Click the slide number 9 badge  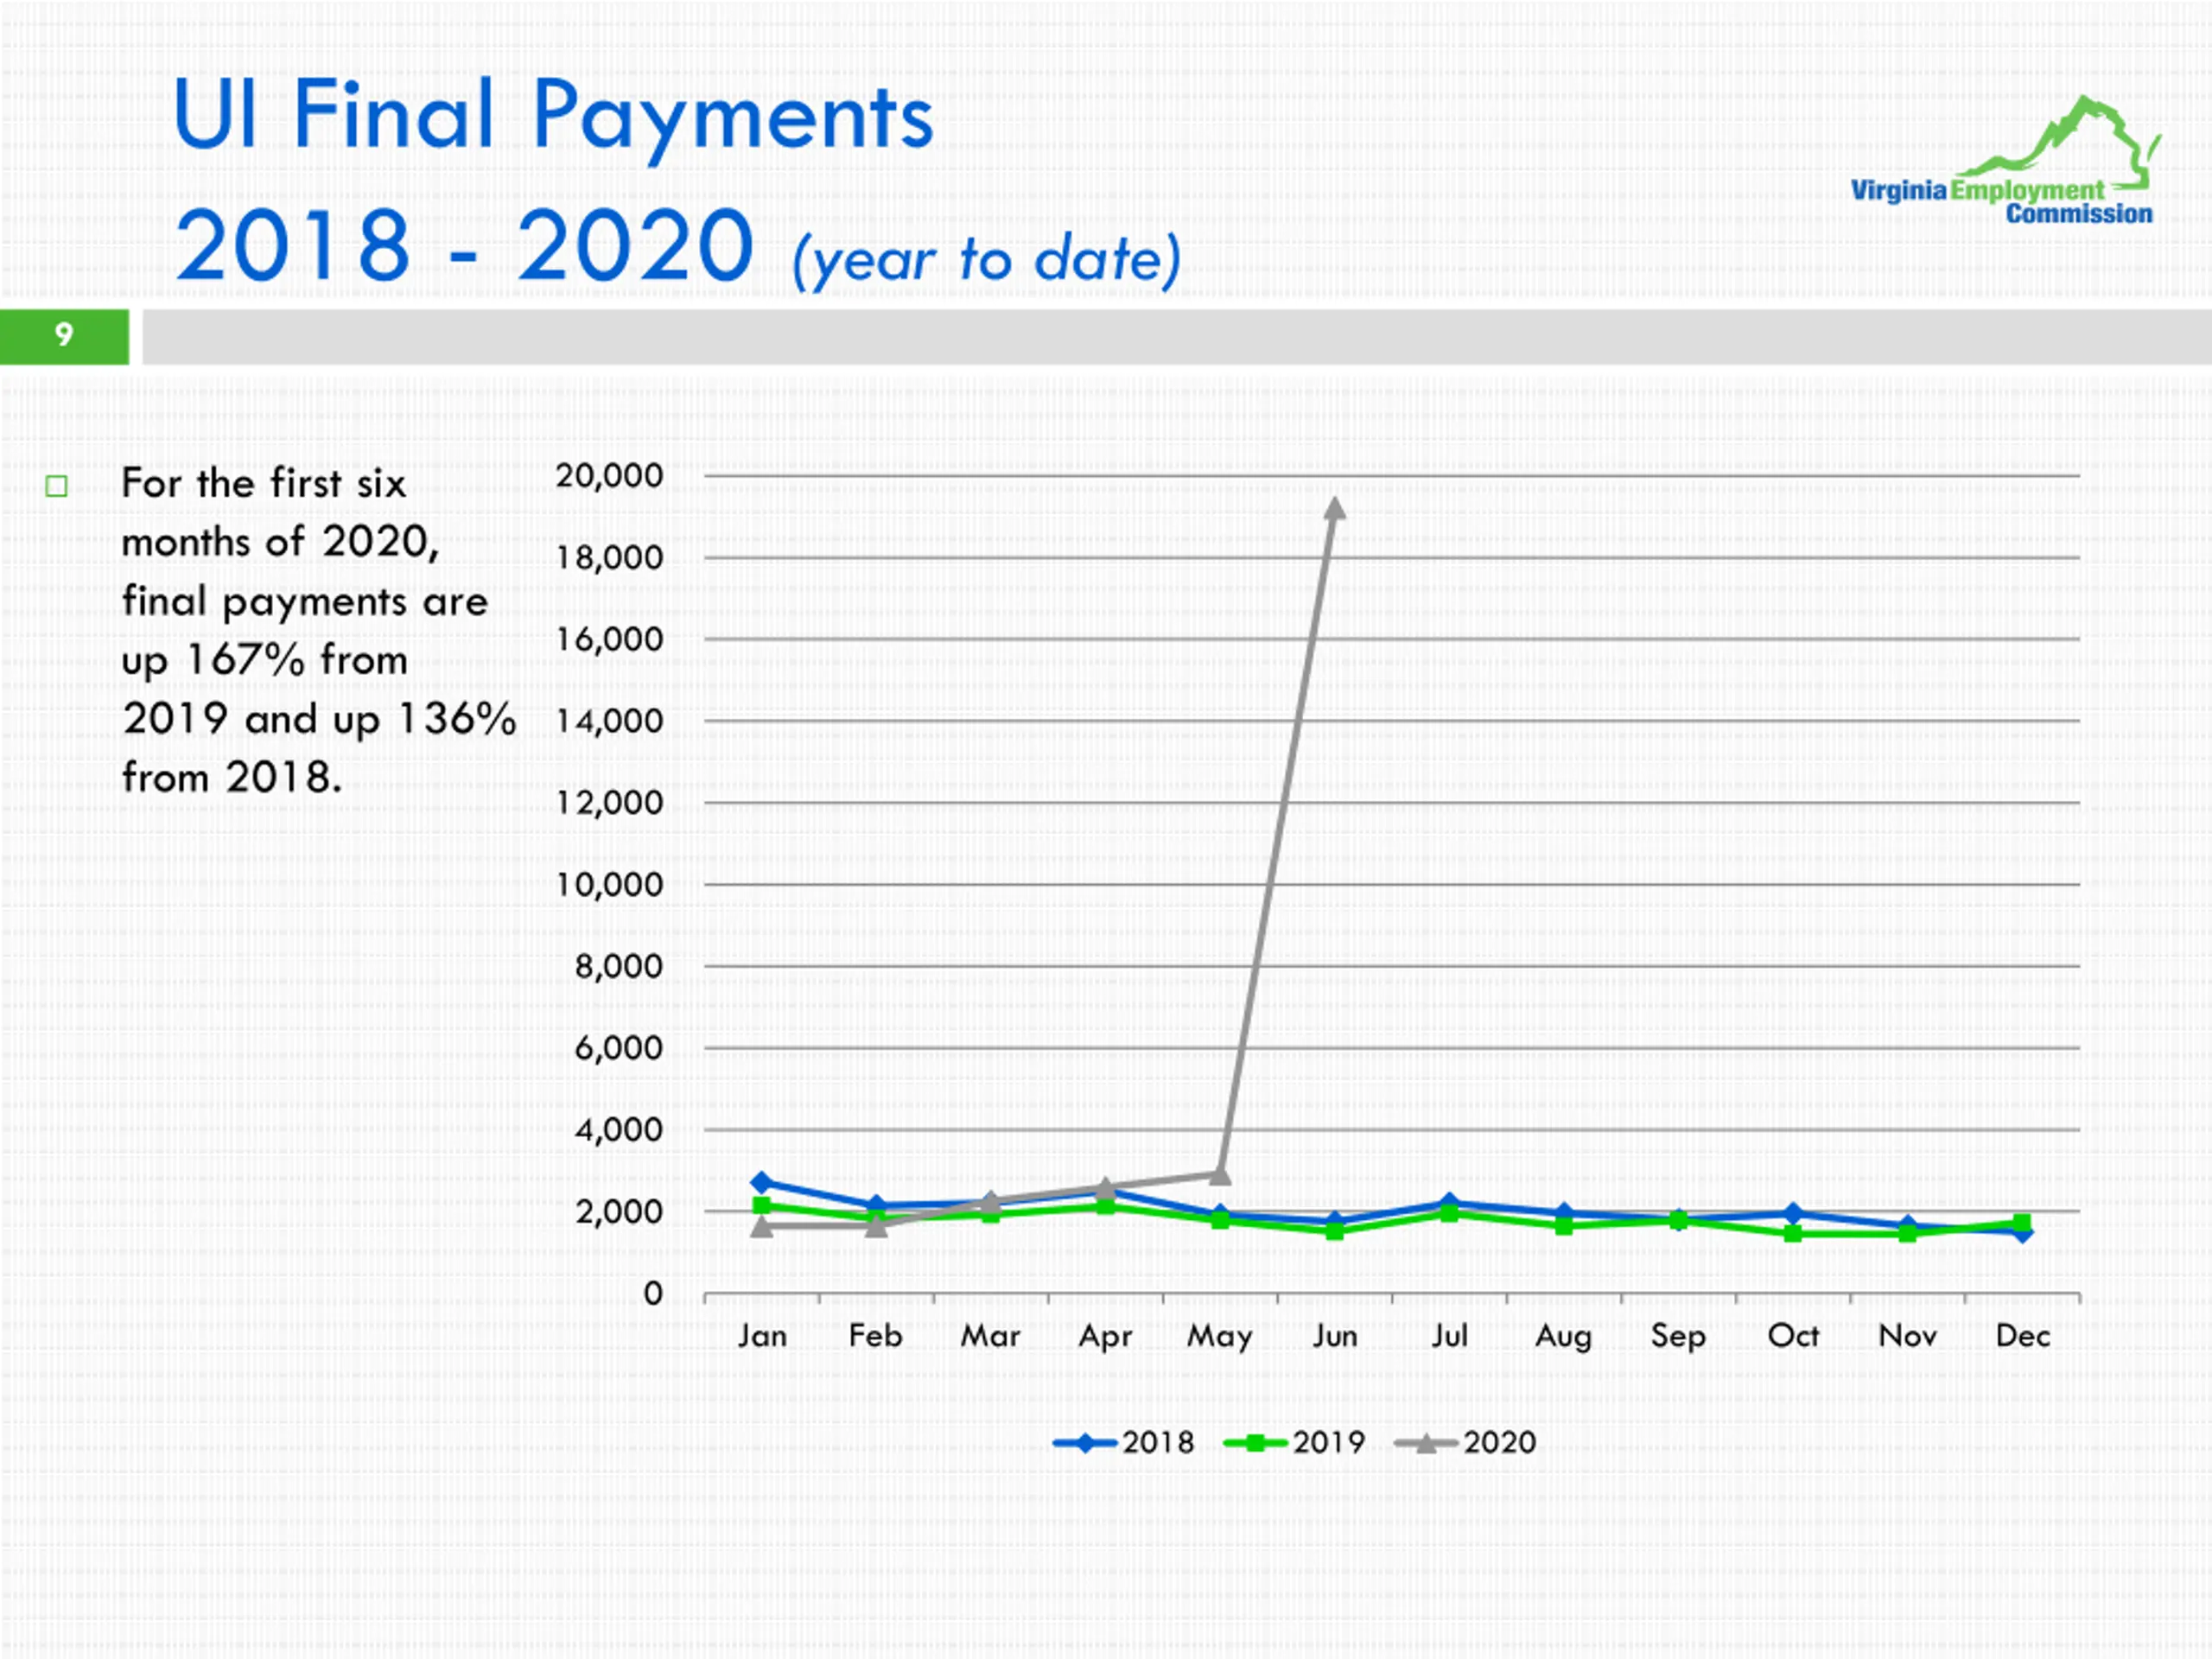(64, 336)
